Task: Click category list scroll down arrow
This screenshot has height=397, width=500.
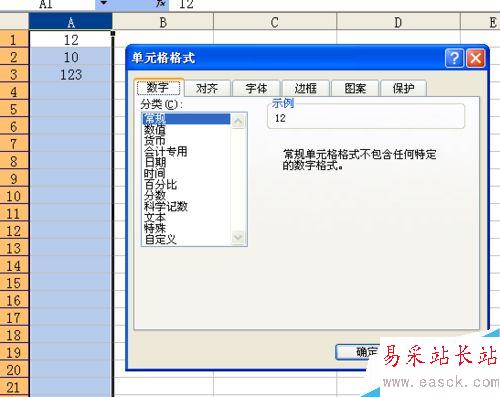Action: 238,237
